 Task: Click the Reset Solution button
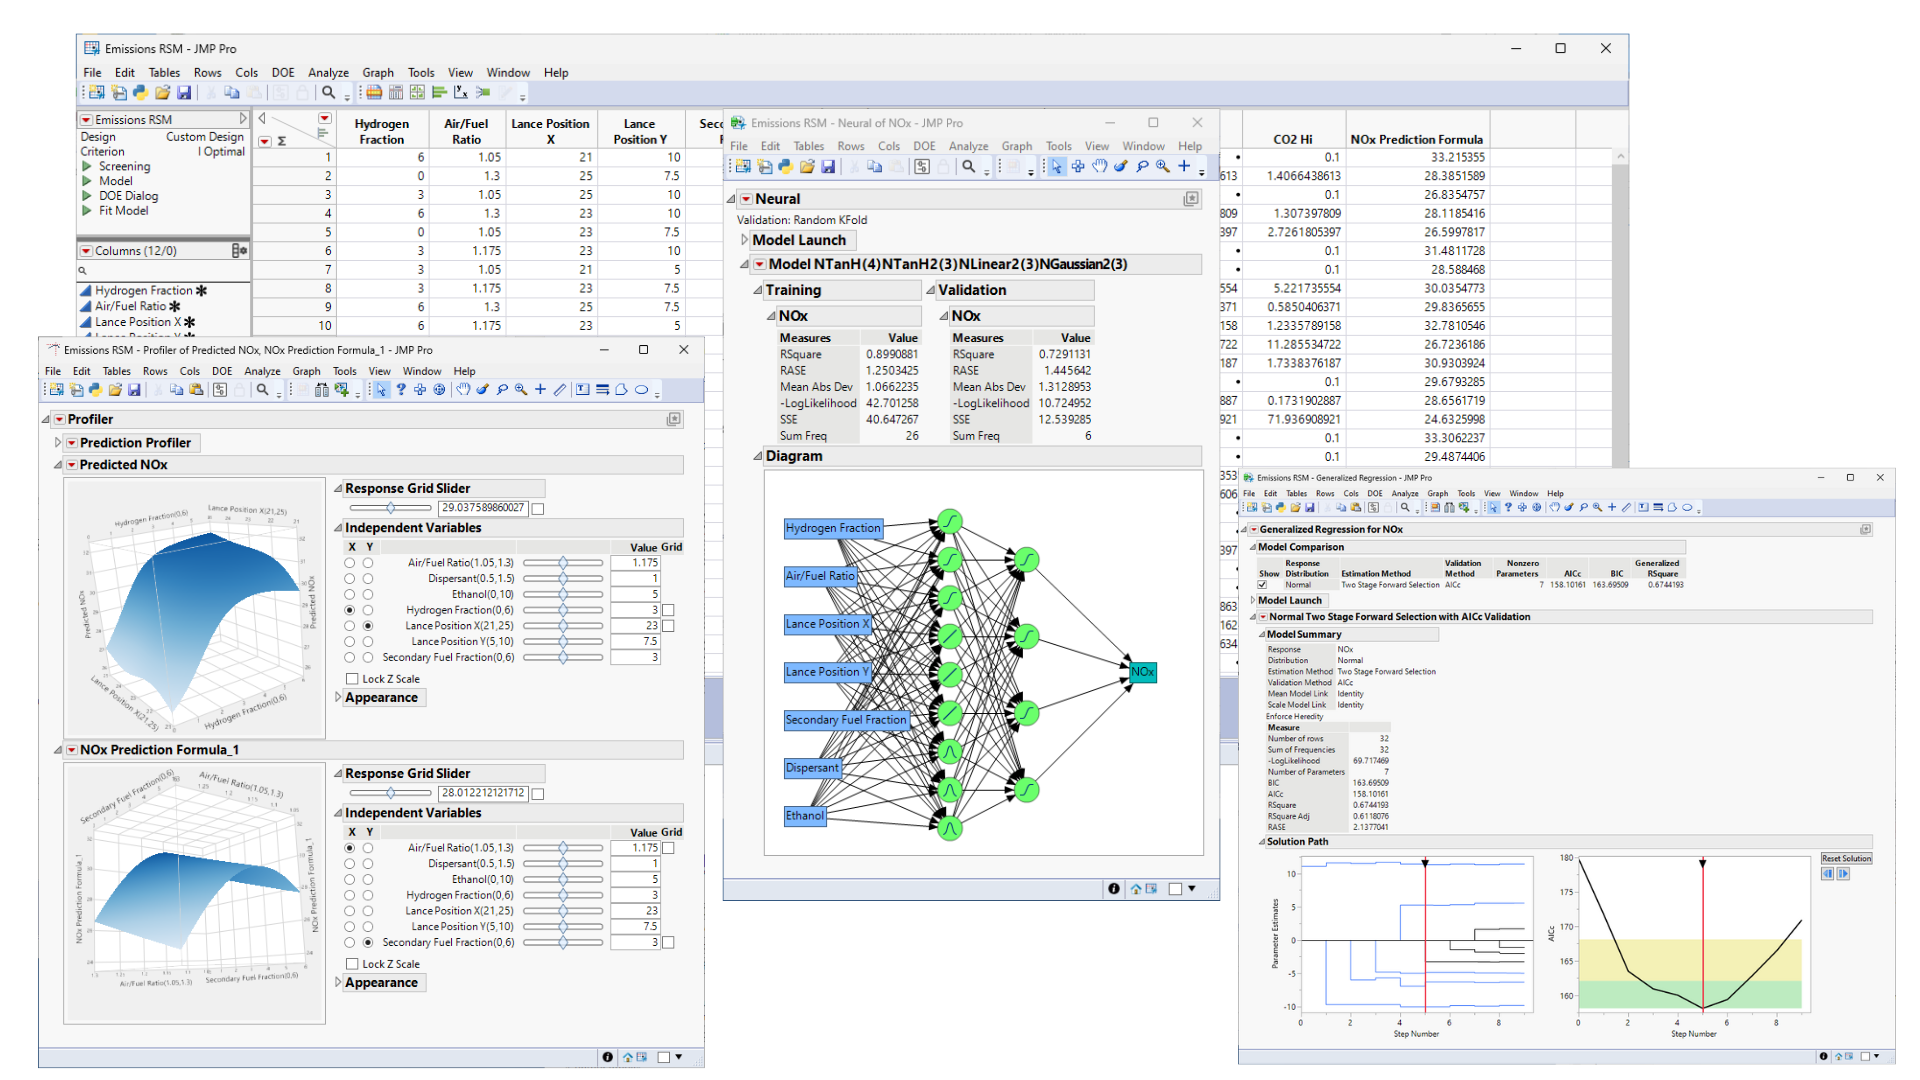click(x=1846, y=859)
